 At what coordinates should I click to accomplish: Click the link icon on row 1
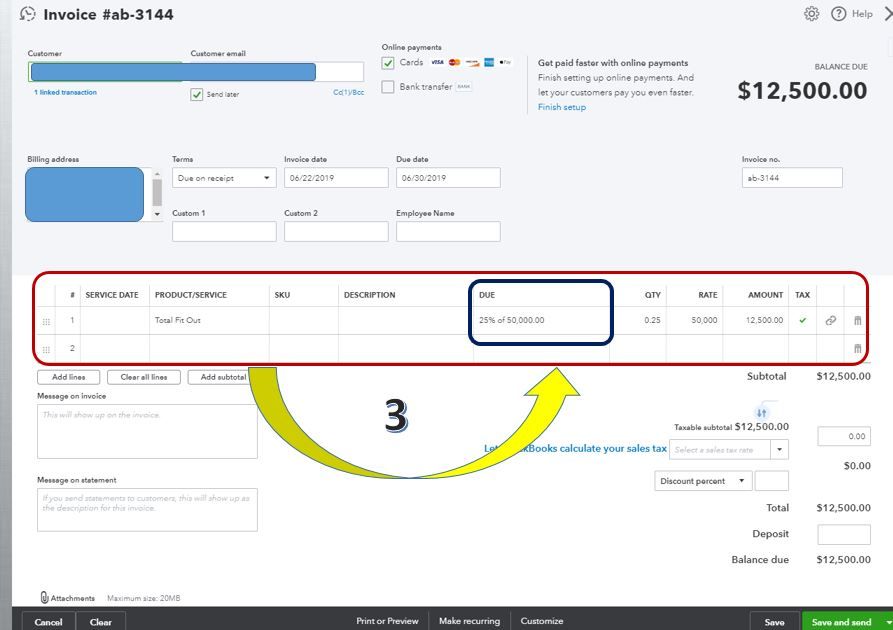point(831,320)
